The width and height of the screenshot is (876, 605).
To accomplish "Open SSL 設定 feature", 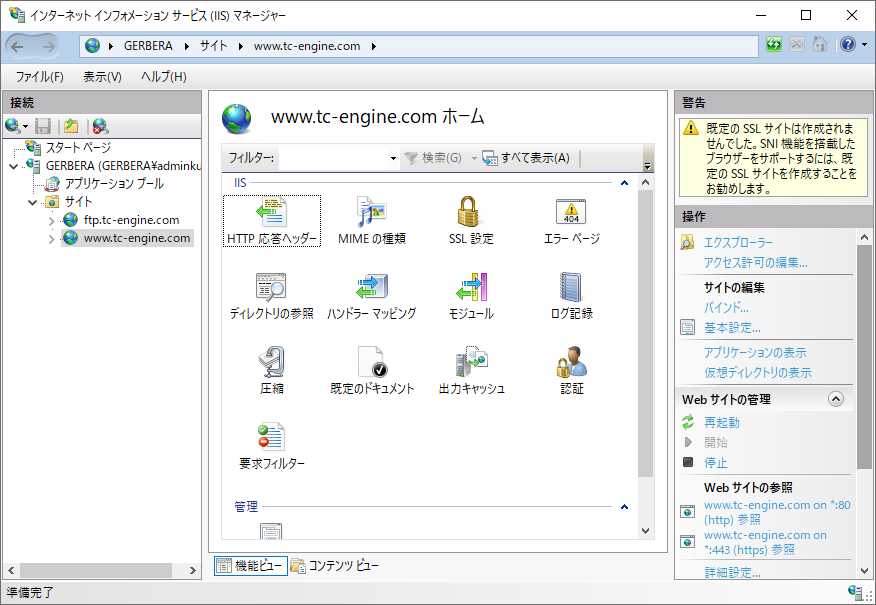I will [471, 221].
